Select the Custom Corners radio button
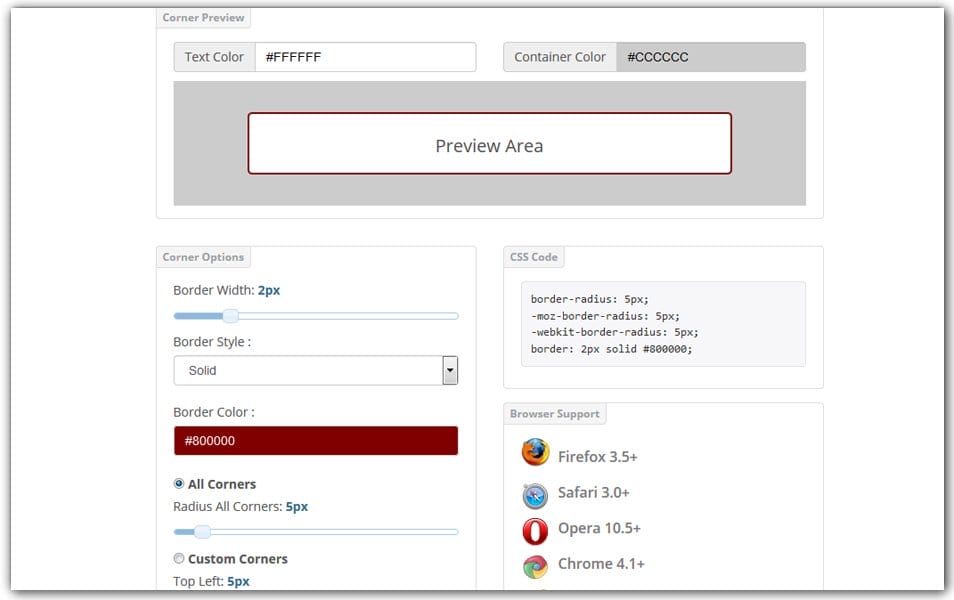This screenshot has width=954, height=600. point(179,559)
